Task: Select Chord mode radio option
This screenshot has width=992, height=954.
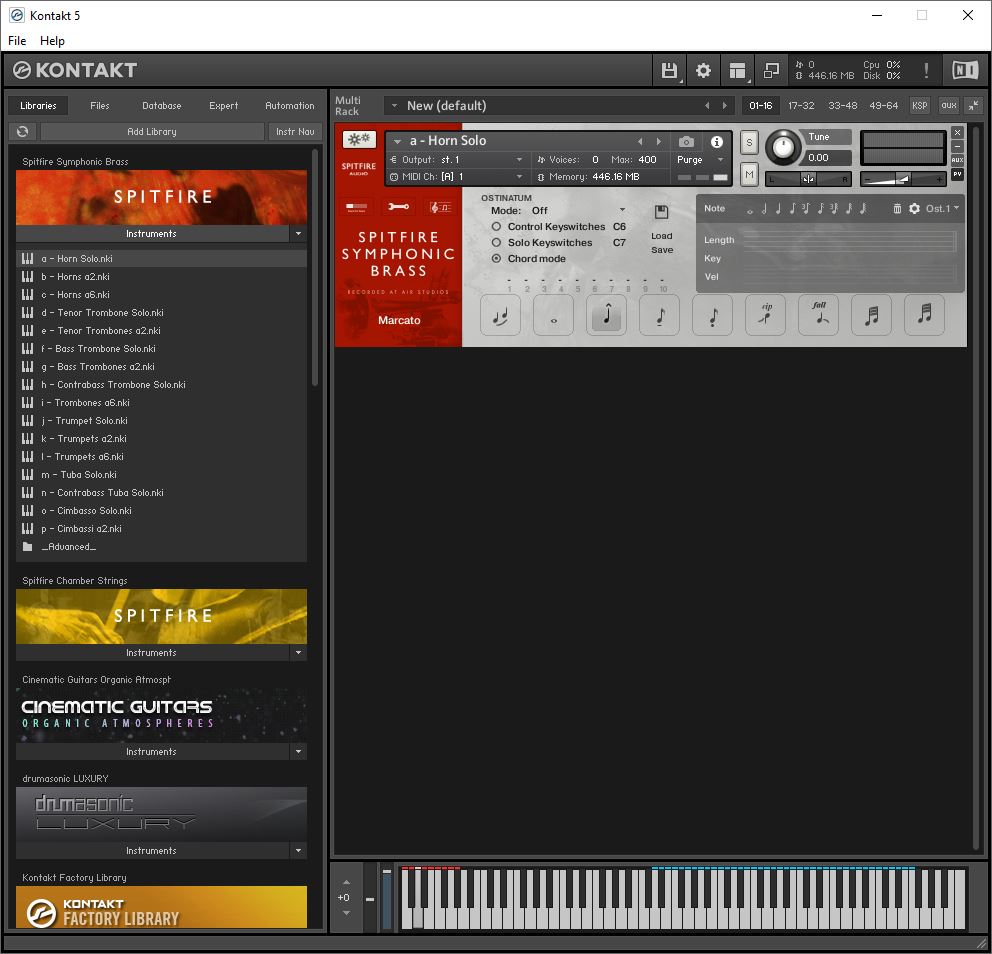Action: [496, 258]
